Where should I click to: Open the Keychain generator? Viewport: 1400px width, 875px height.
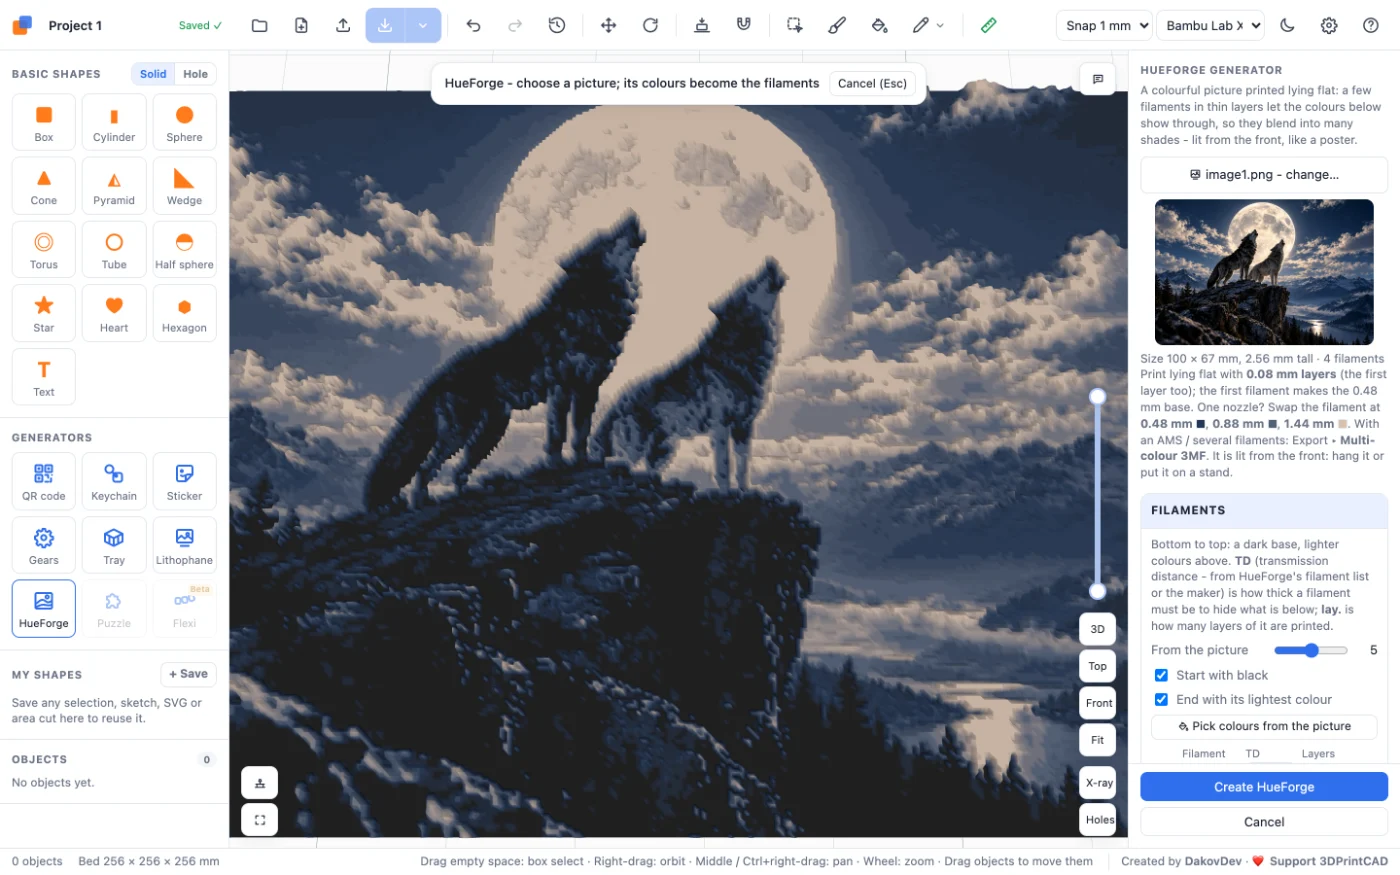point(114,481)
